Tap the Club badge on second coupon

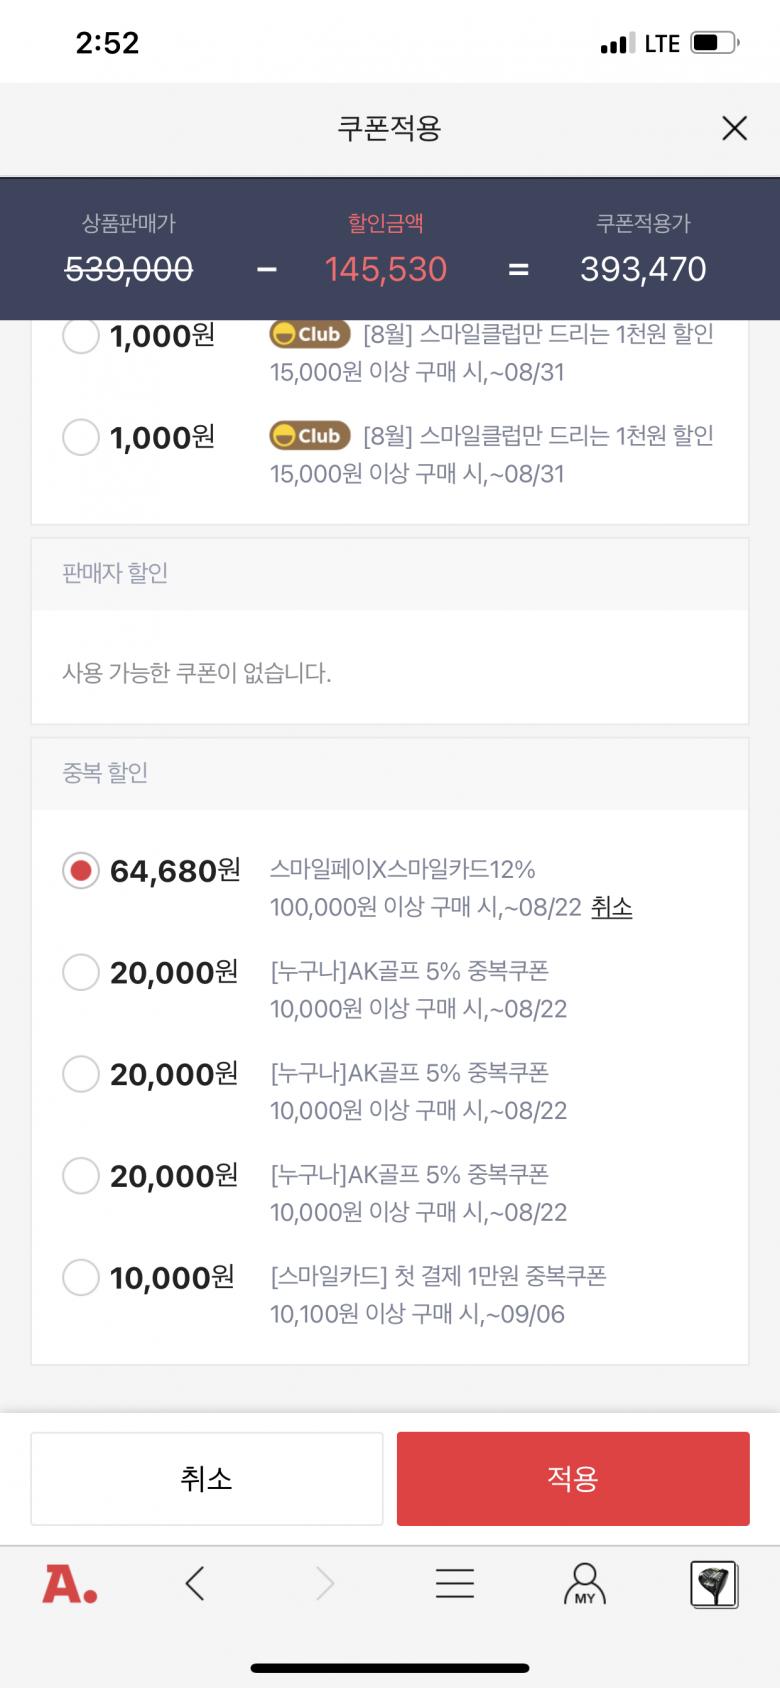310,436
